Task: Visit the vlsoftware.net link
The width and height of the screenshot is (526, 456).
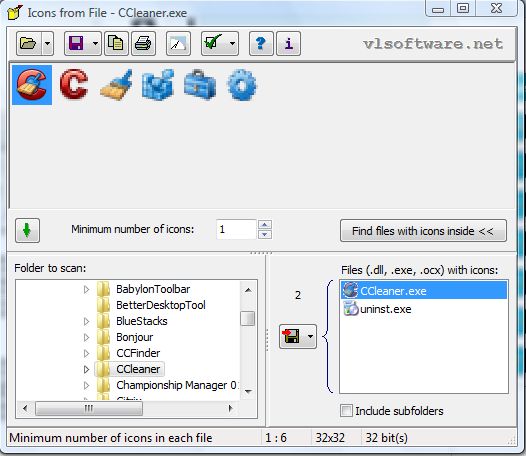Action: pyautogui.click(x=433, y=44)
